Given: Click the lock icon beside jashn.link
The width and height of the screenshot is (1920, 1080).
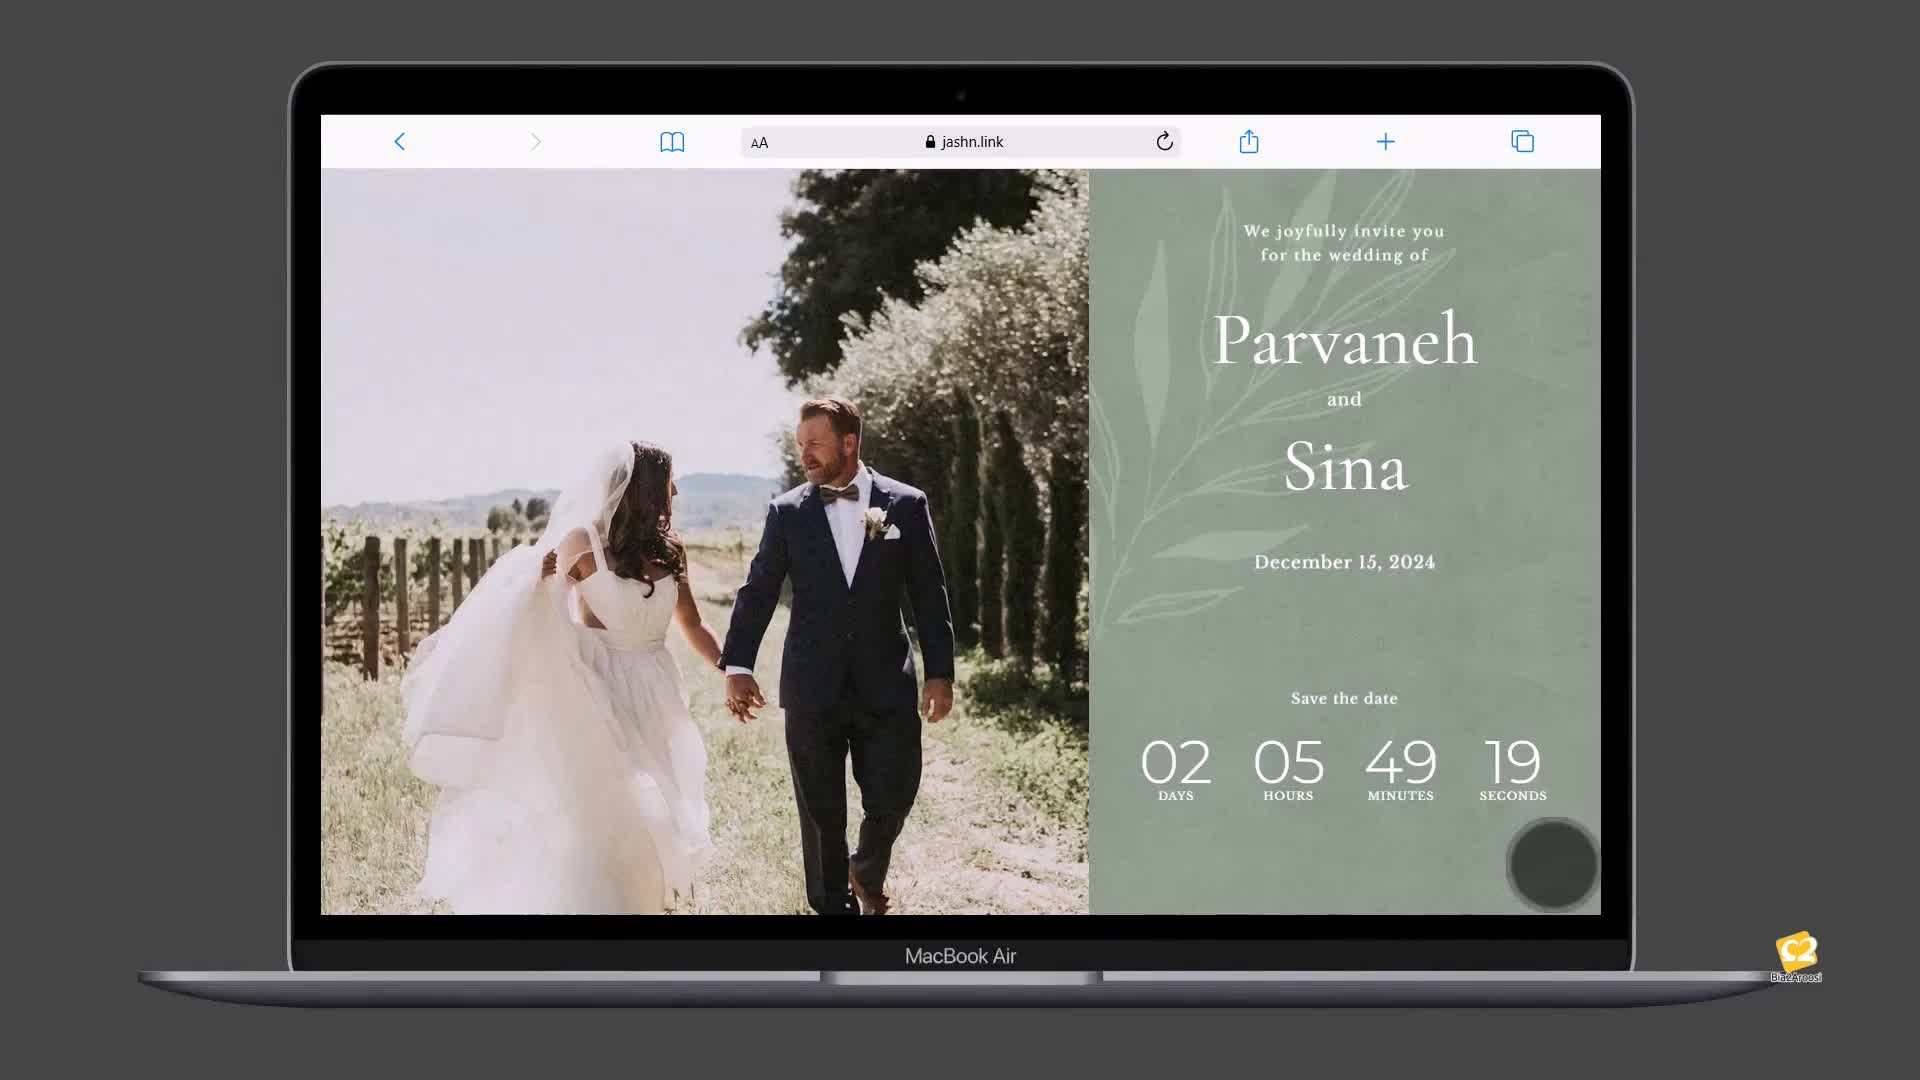Looking at the screenshot, I should (930, 142).
